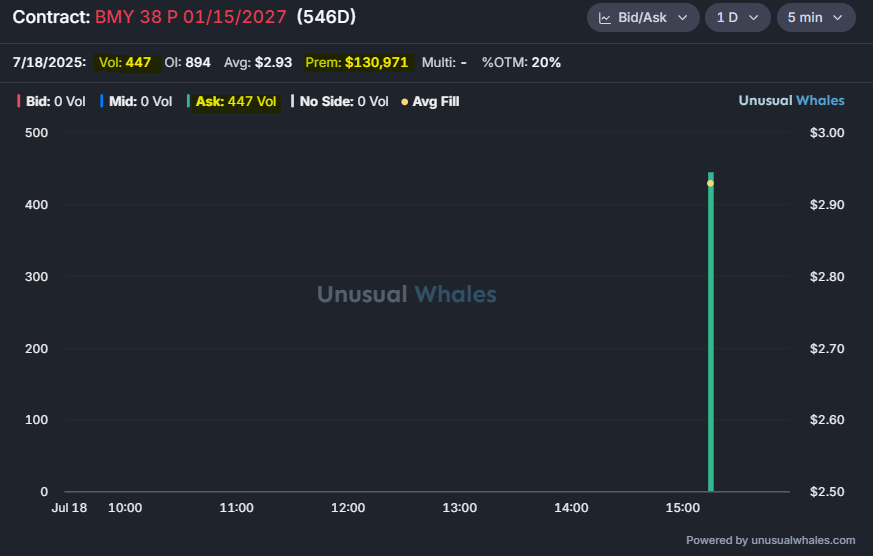Image resolution: width=873 pixels, height=556 pixels.
Task: Click the BMY 38 P 01/15/2027 contract name
Action: pos(190,17)
